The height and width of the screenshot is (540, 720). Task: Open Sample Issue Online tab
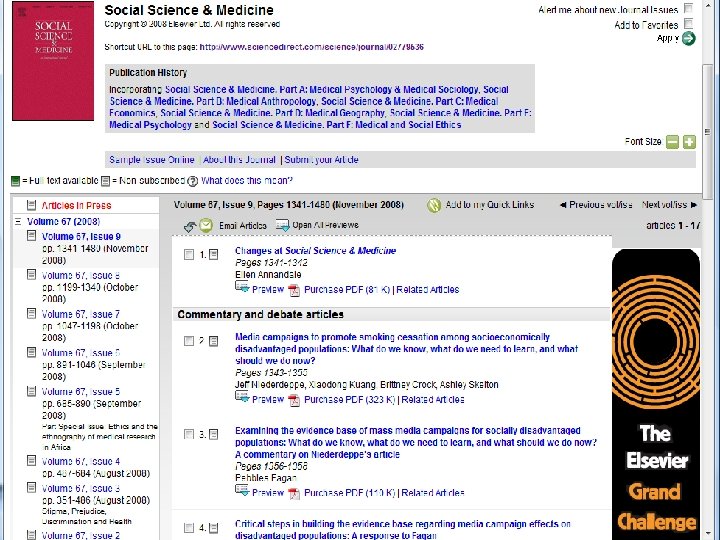click(152, 160)
